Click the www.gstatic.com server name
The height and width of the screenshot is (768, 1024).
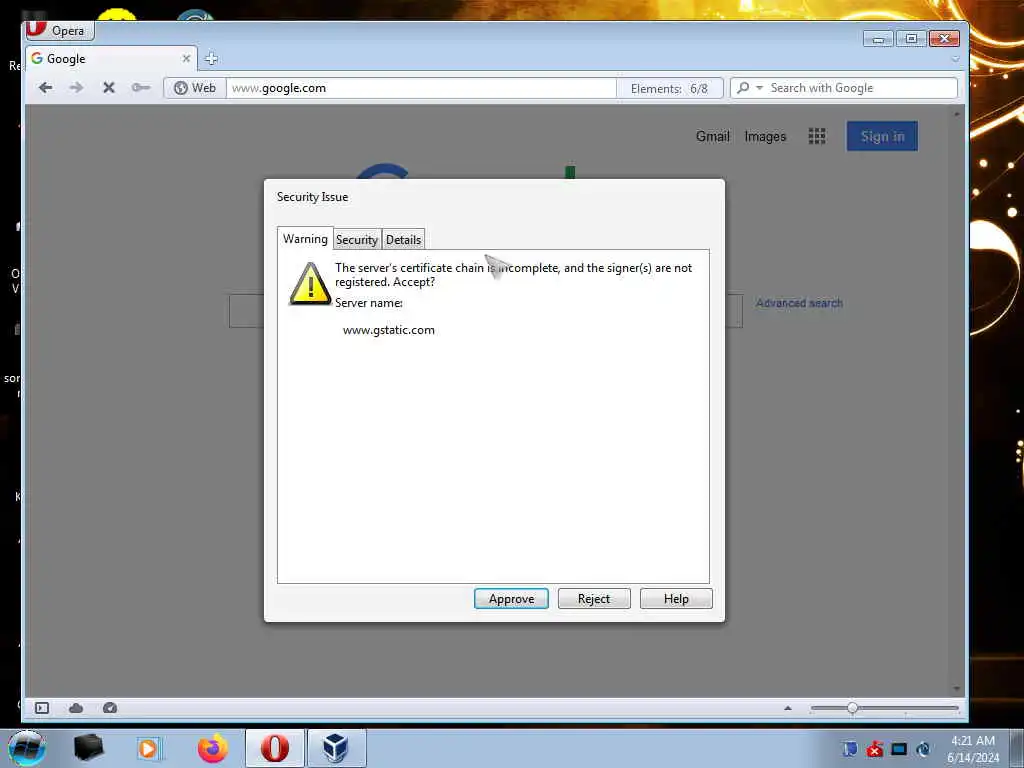pyautogui.click(x=389, y=330)
